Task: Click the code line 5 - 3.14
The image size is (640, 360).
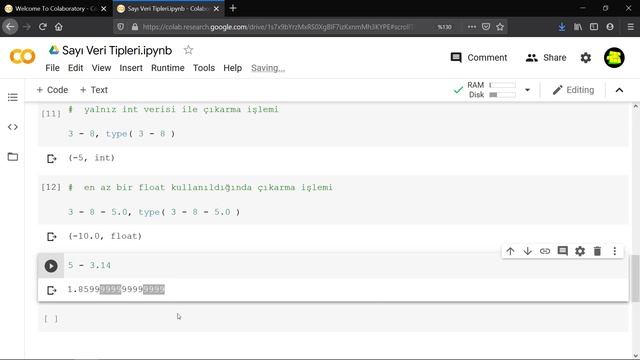Action: [x=89, y=266]
